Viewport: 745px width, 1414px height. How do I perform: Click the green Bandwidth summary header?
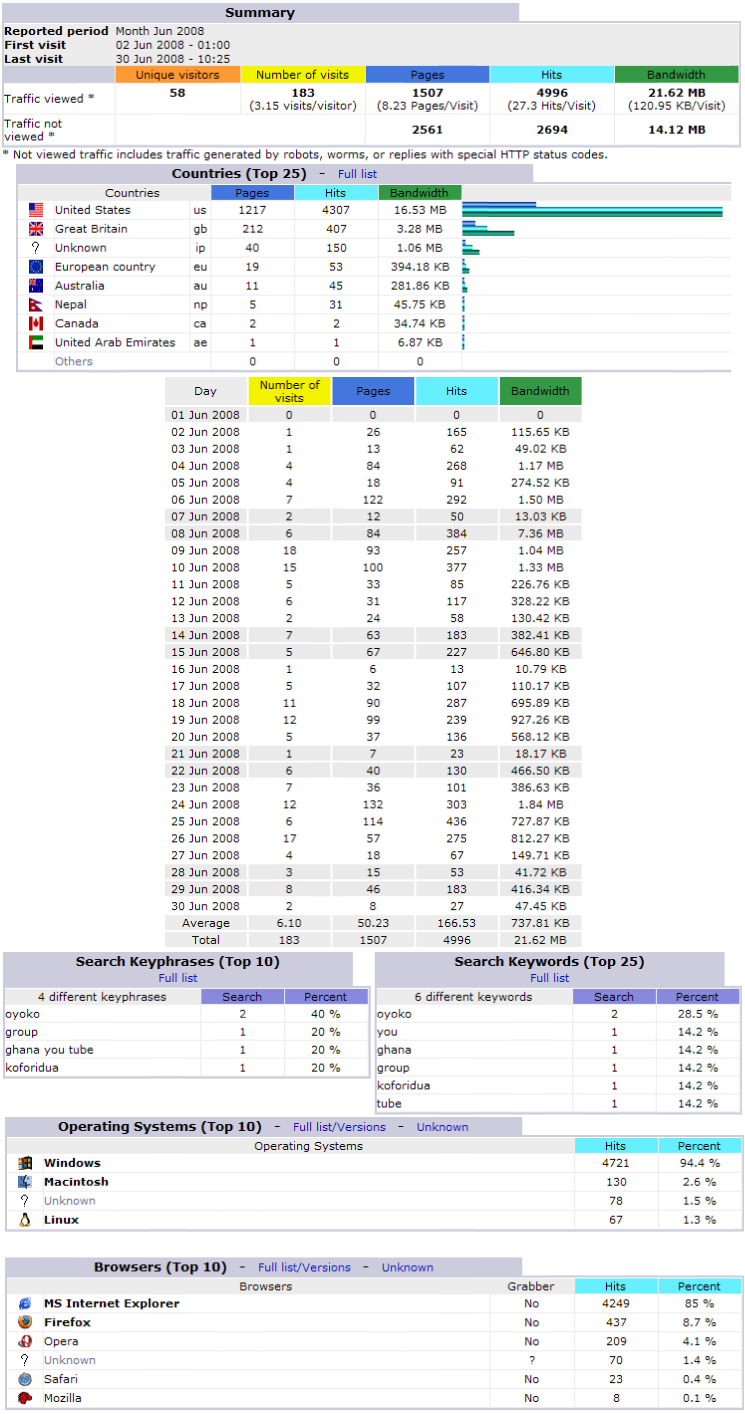point(676,75)
